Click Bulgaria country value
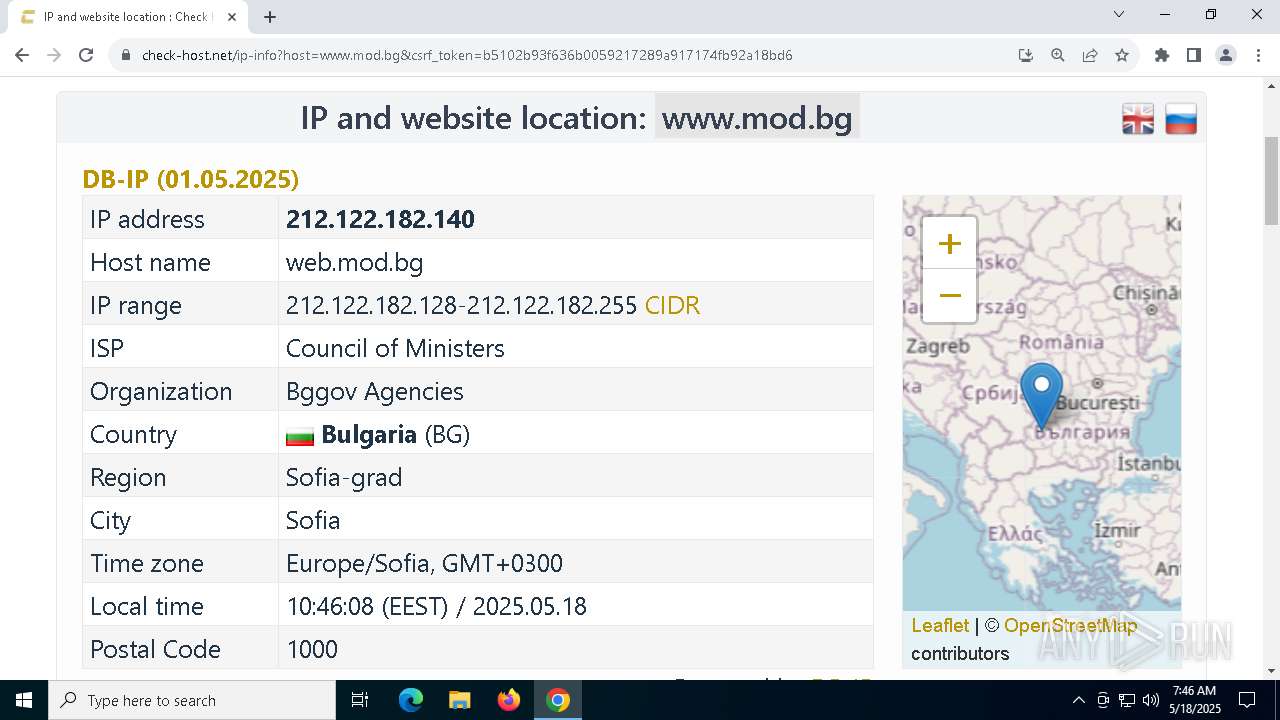The image size is (1280, 720). (x=369, y=434)
